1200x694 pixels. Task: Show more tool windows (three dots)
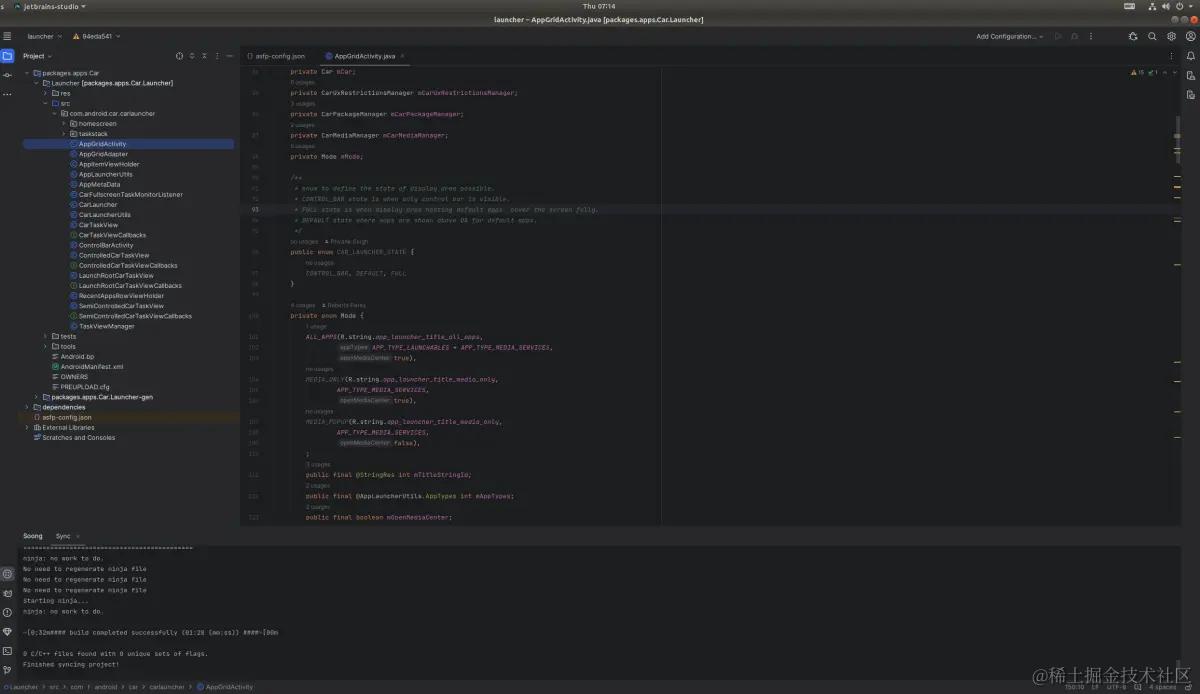click(7, 94)
